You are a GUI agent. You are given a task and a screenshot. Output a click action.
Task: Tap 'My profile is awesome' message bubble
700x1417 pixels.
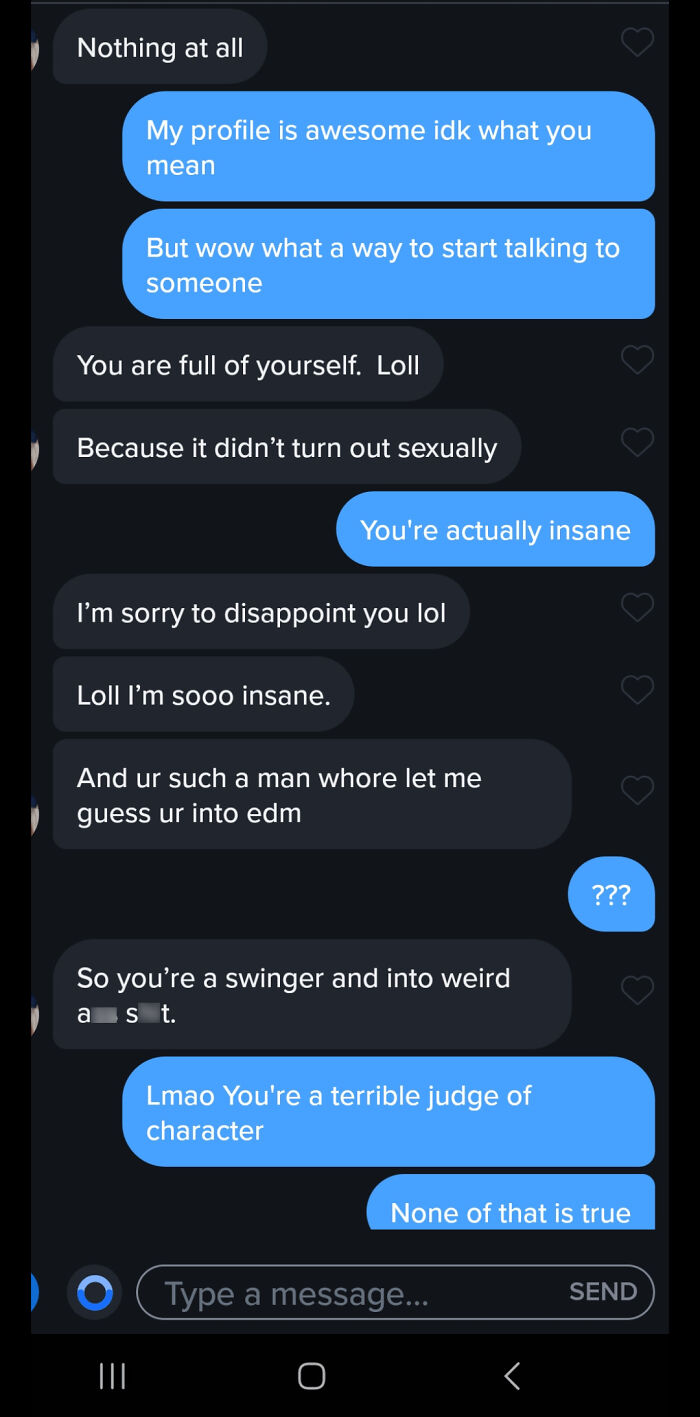click(388, 147)
